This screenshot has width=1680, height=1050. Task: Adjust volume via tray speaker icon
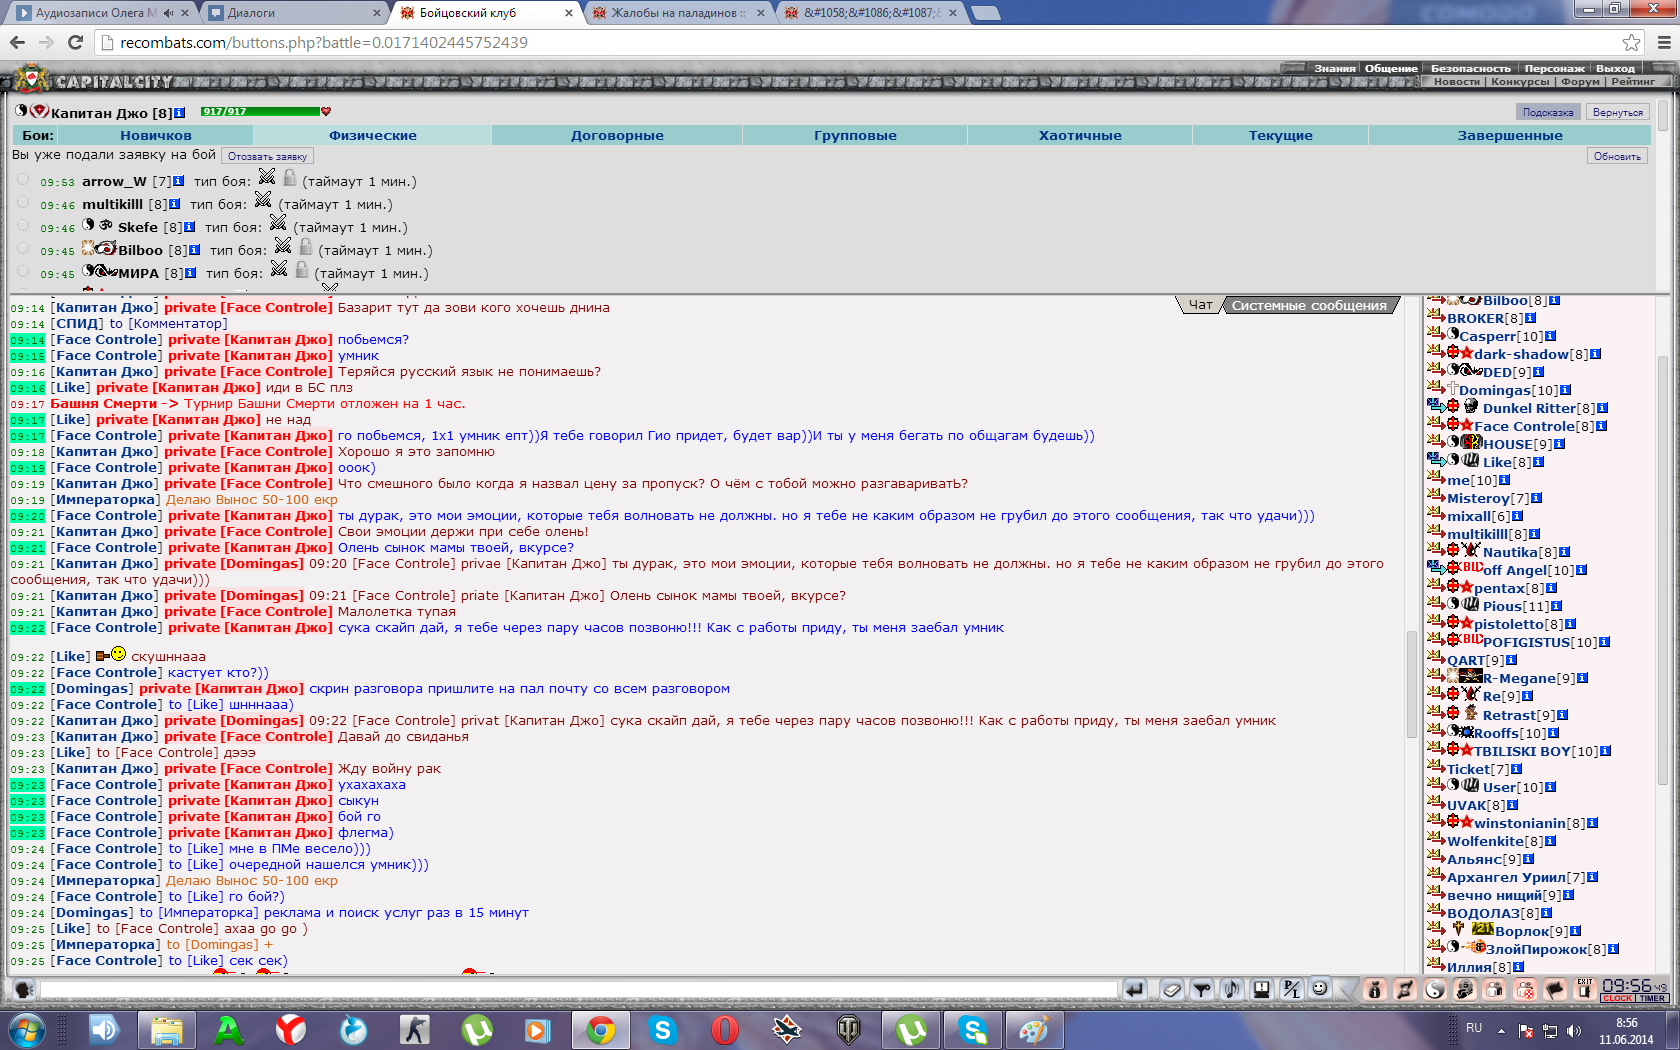[x=1574, y=1030]
